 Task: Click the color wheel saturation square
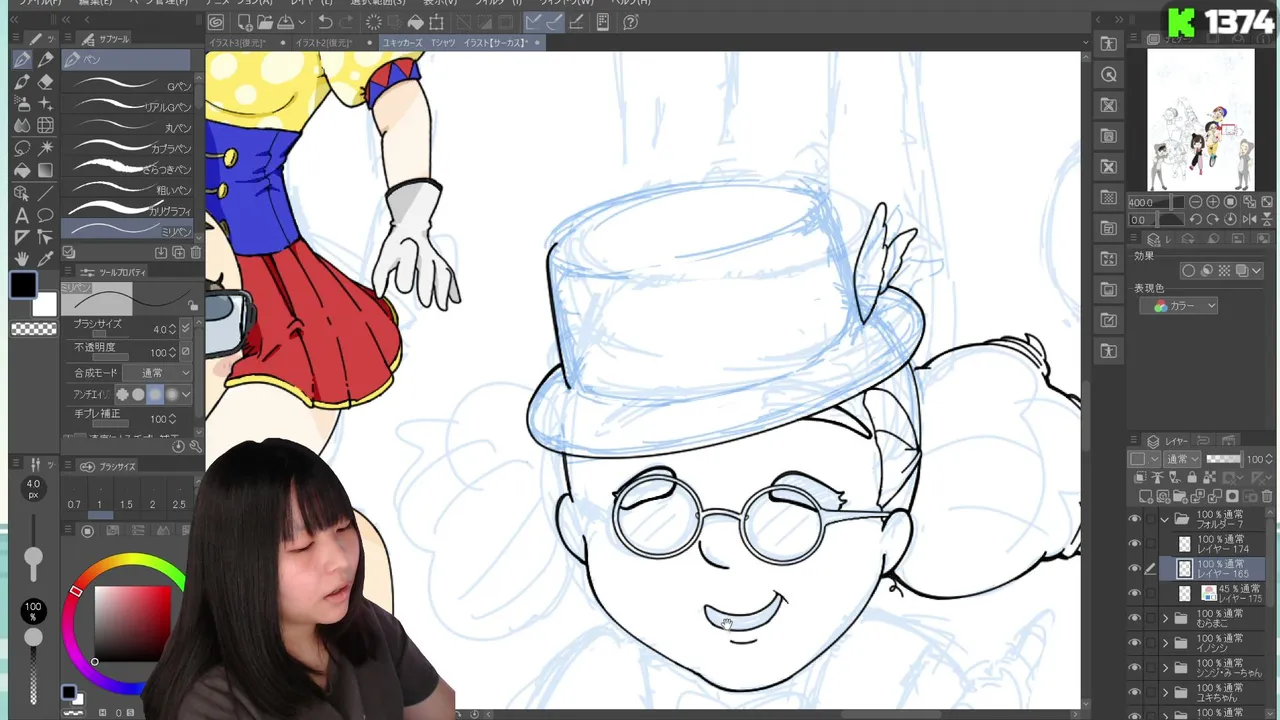[132, 623]
